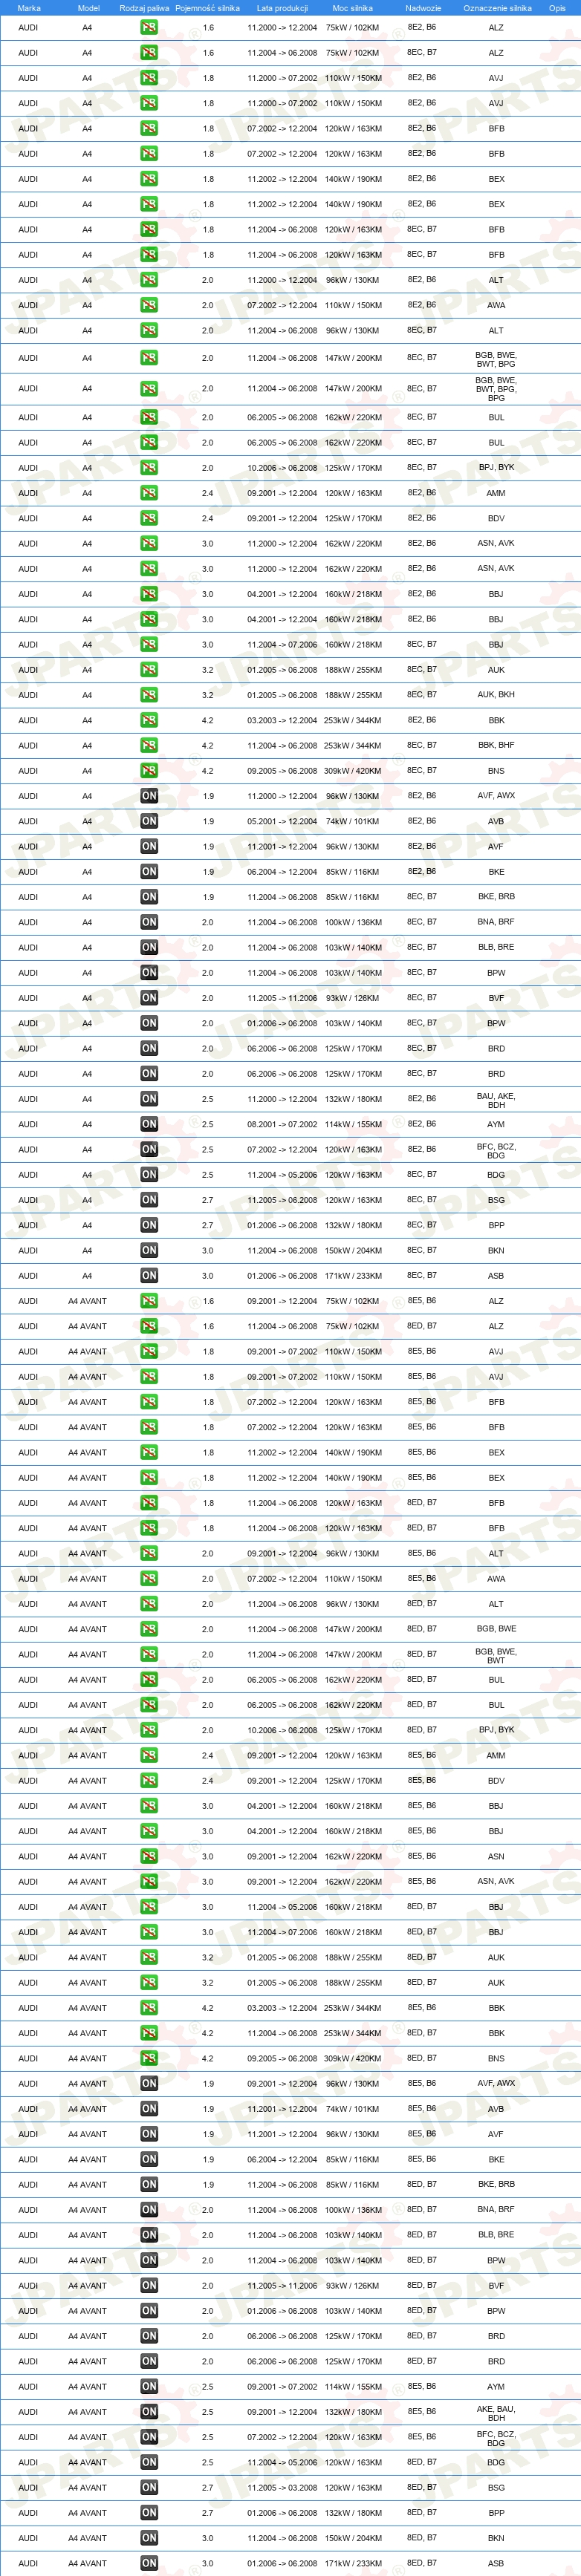The image size is (581, 2576).
Task: Click PB fuel icon in A4 AVANT AWA row
Action: pos(148,1579)
